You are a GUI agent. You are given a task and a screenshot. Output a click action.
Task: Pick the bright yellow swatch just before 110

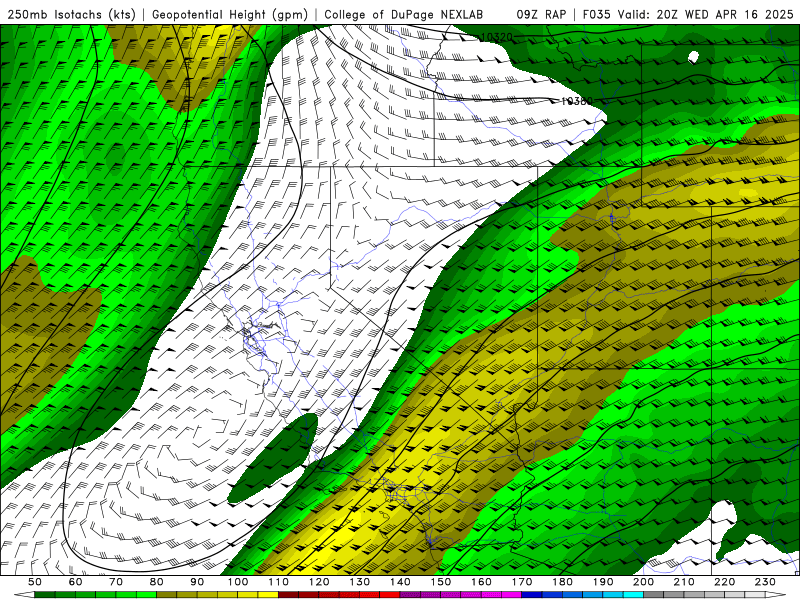[x=268, y=595]
